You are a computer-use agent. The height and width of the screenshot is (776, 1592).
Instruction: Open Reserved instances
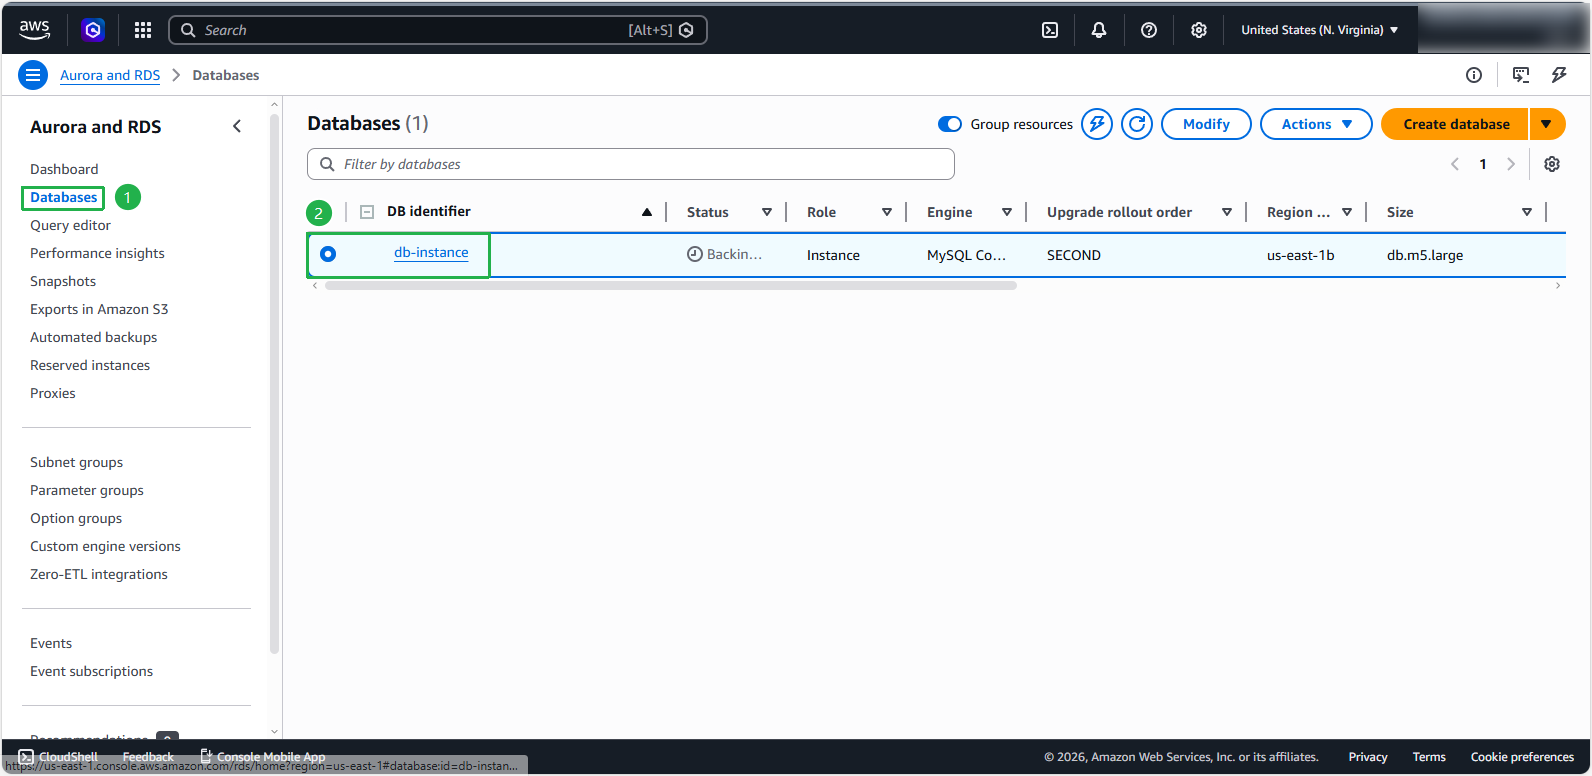[90, 365]
